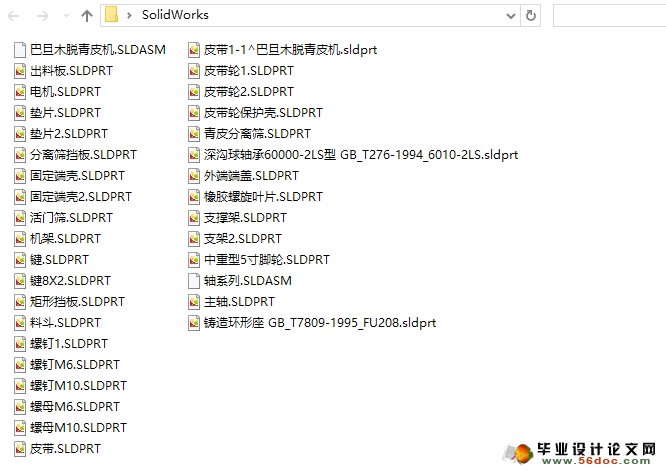Click the folder icon in address bar
The height and width of the screenshot is (471, 666).
(111, 15)
